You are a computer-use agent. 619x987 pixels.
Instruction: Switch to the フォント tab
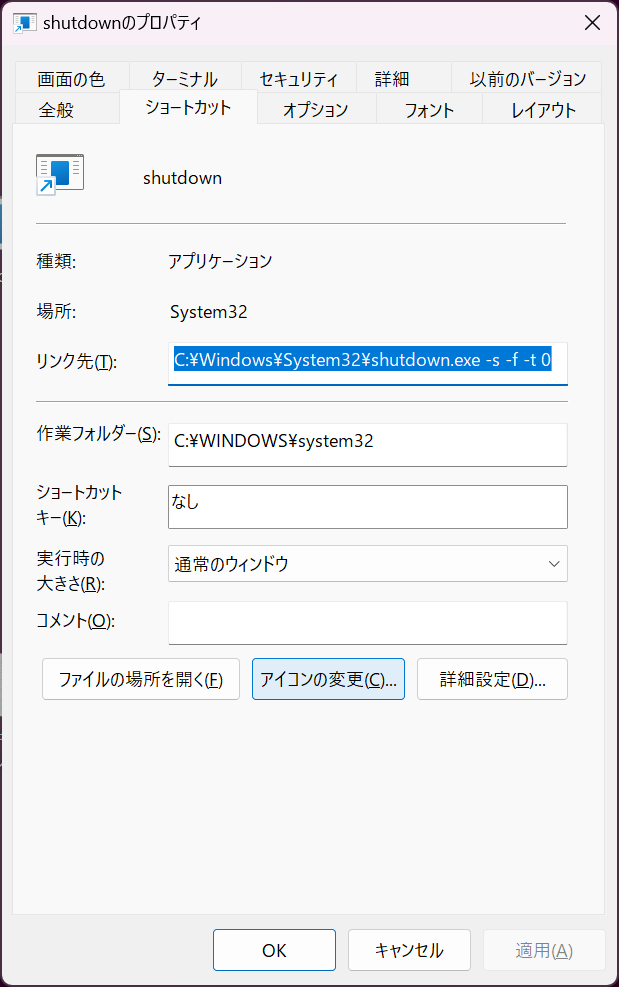[429, 109]
